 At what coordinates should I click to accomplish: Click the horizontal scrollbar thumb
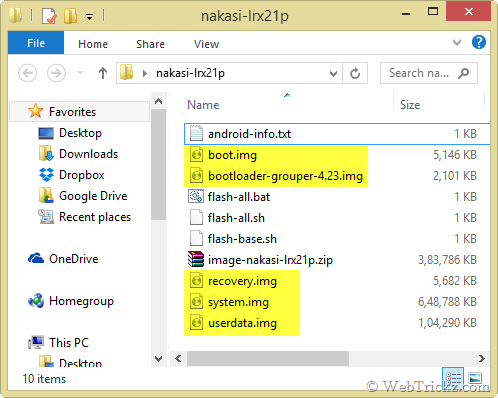pos(268,359)
